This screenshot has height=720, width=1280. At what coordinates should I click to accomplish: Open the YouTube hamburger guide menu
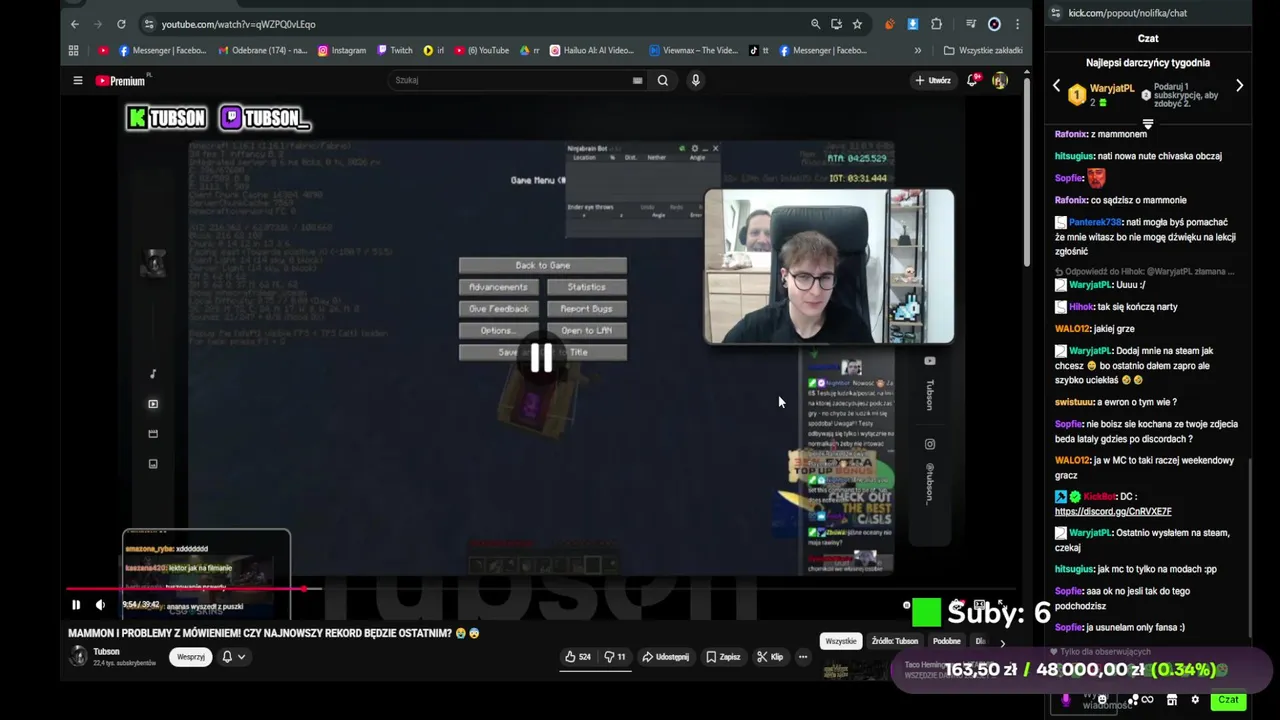pos(78,81)
